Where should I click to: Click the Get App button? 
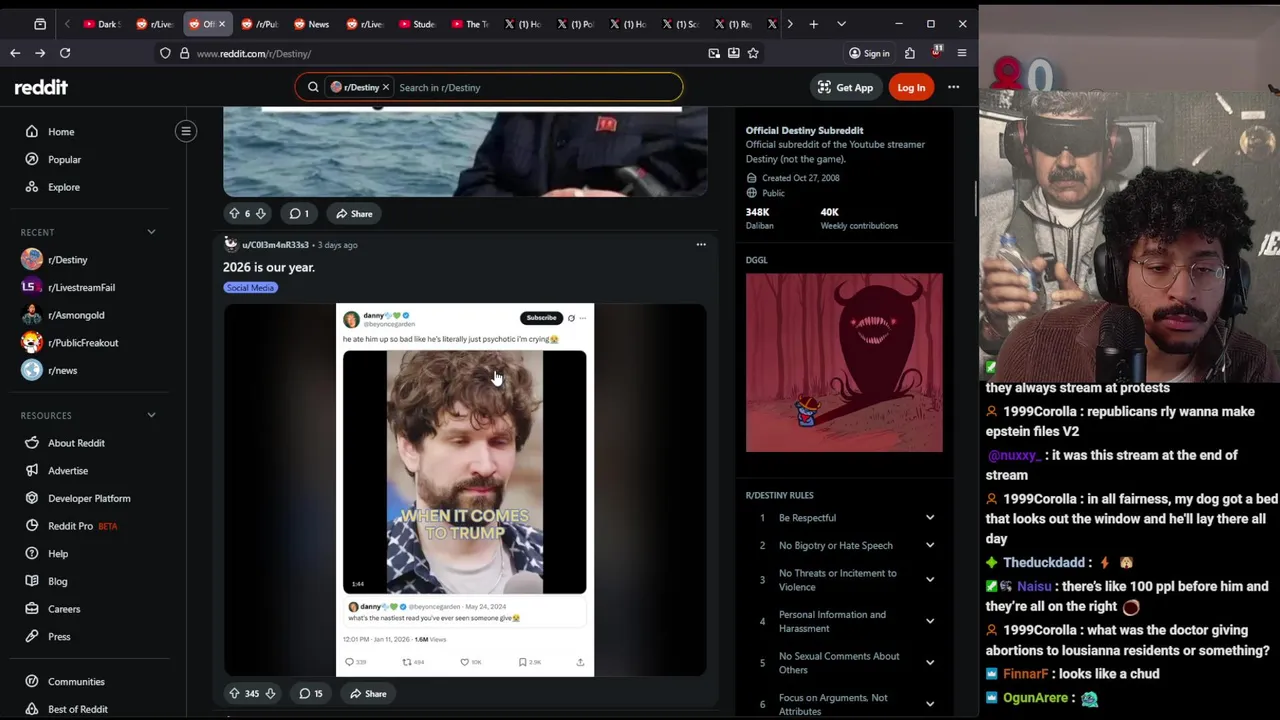(x=845, y=87)
